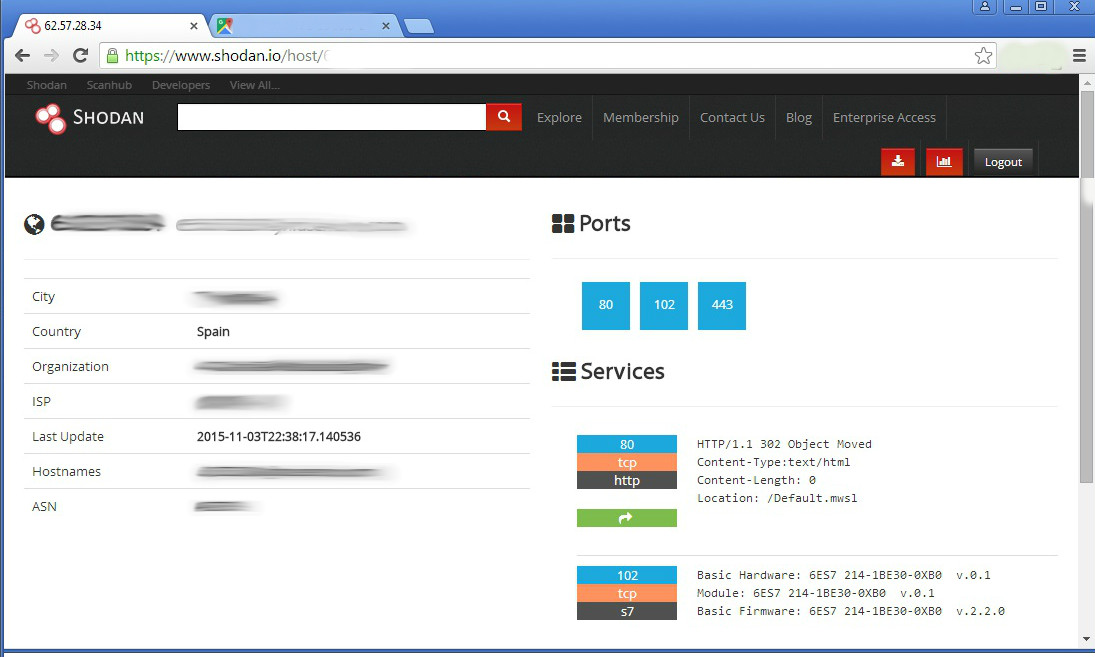Click the browser back arrow

22,55
